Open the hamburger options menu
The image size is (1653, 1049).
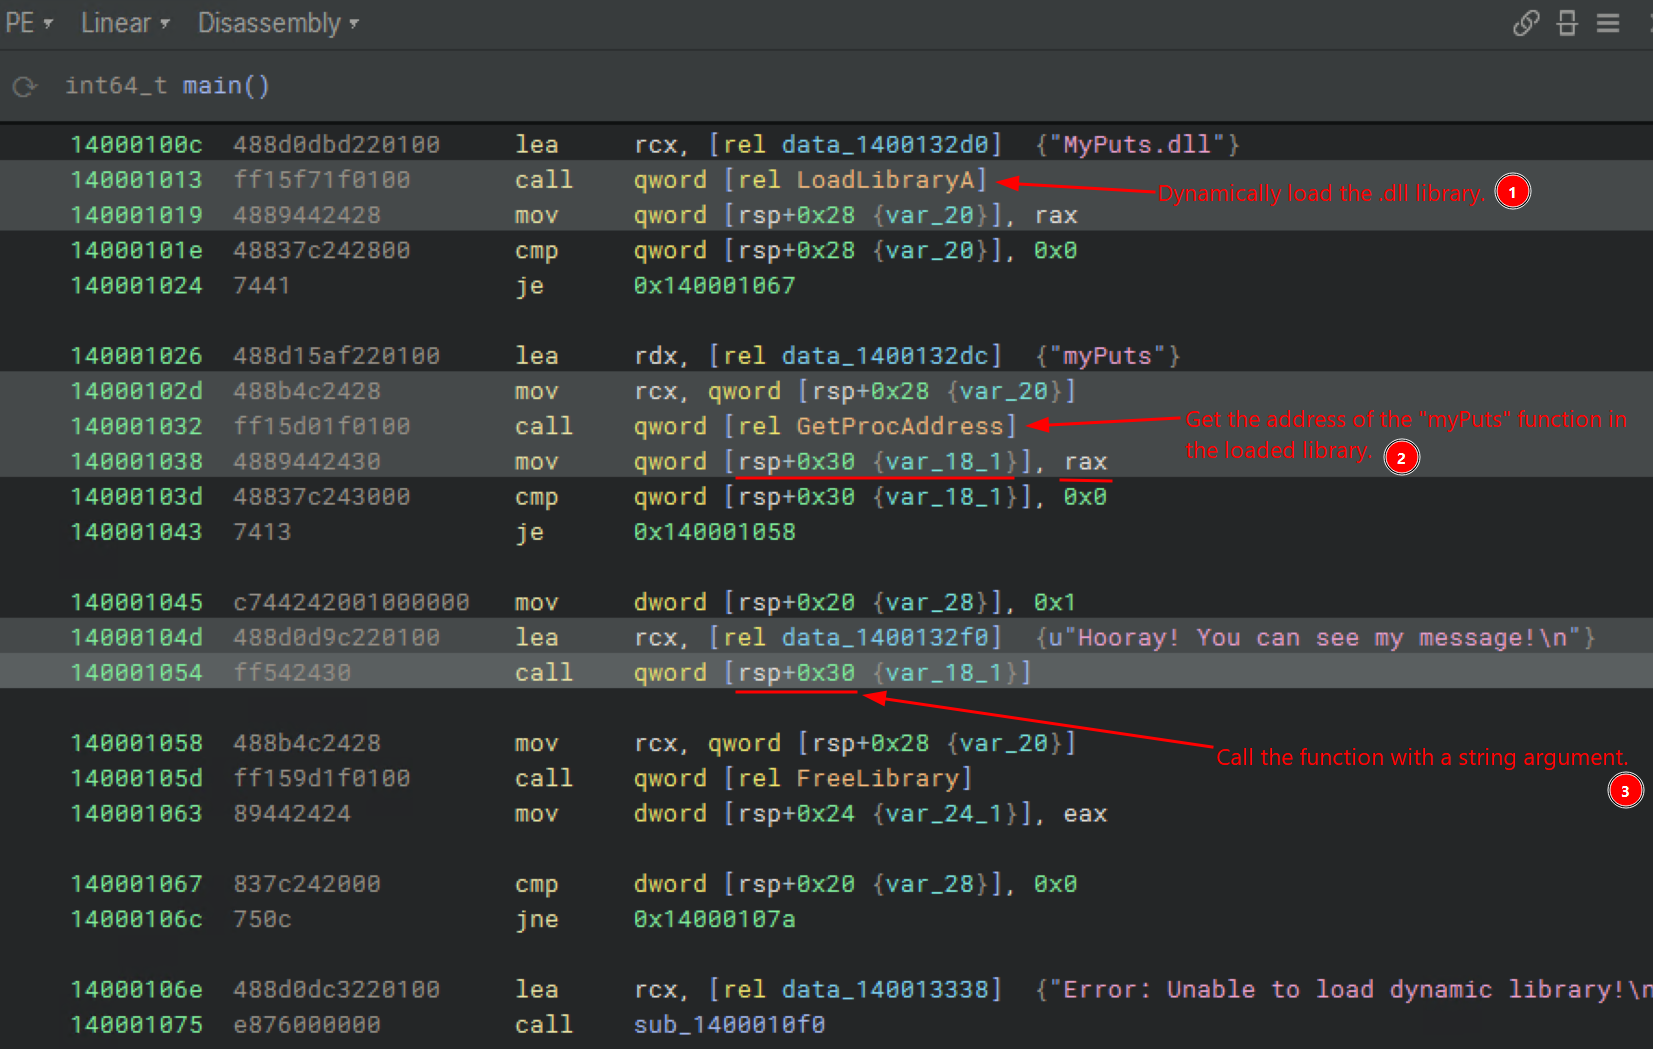coord(1608,23)
